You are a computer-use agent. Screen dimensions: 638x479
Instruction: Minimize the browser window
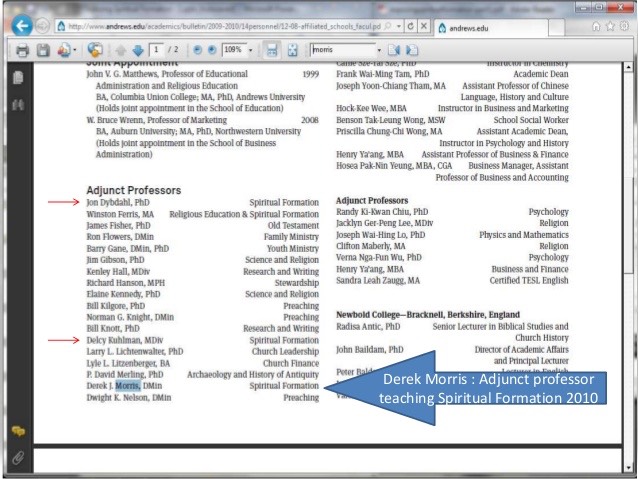click(x=583, y=7)
